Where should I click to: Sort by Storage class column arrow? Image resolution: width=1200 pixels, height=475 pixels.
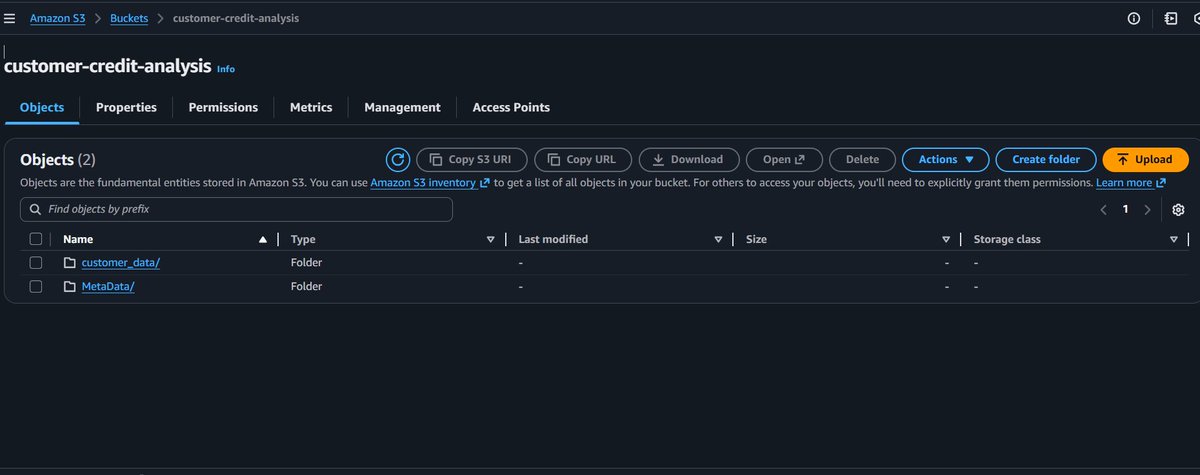pyautogui.click(x=1173, y=240)
